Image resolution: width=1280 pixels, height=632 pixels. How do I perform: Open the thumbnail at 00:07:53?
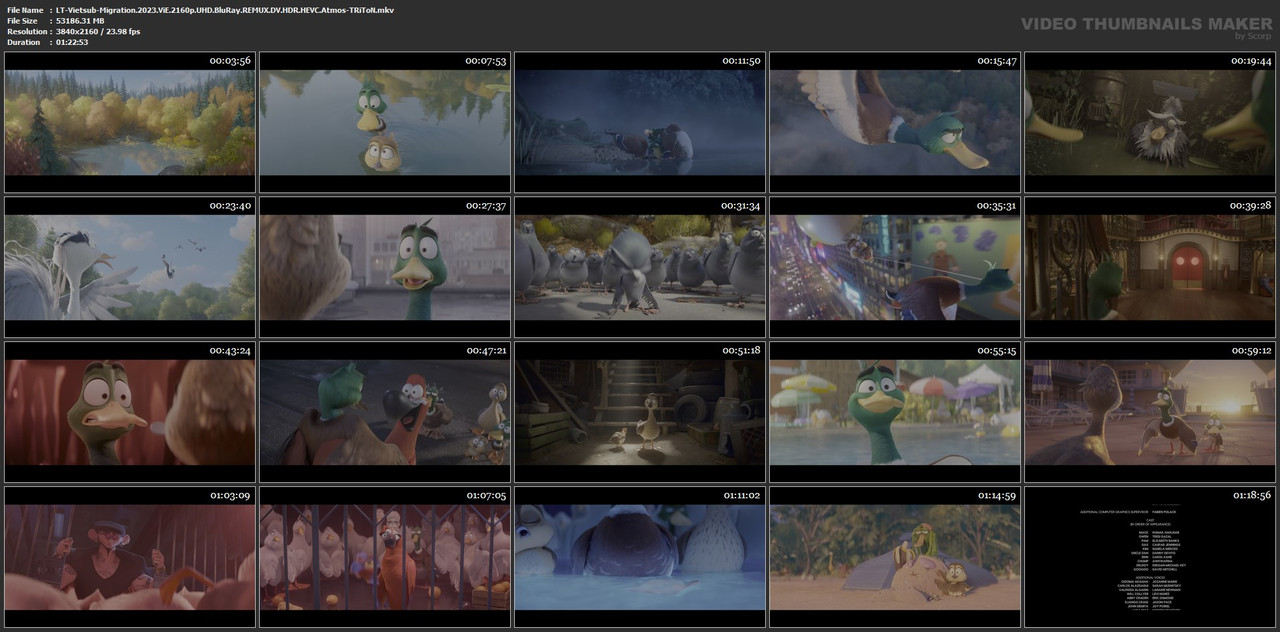[x=385, y=122]
